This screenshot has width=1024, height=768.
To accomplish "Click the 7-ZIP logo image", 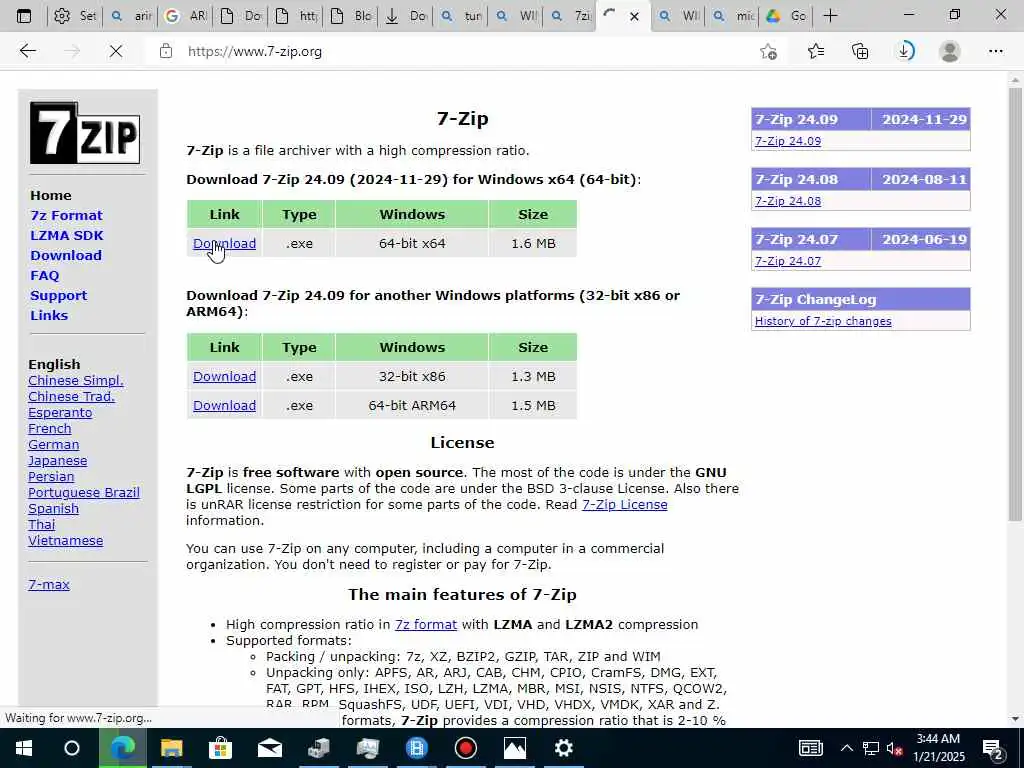I will click(85, 133).
